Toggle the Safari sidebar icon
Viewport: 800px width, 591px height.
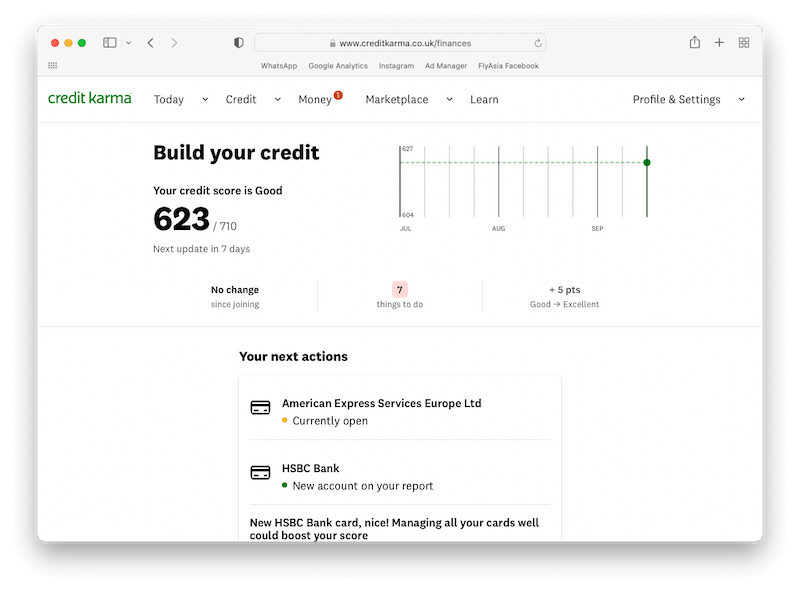(110, 43)
